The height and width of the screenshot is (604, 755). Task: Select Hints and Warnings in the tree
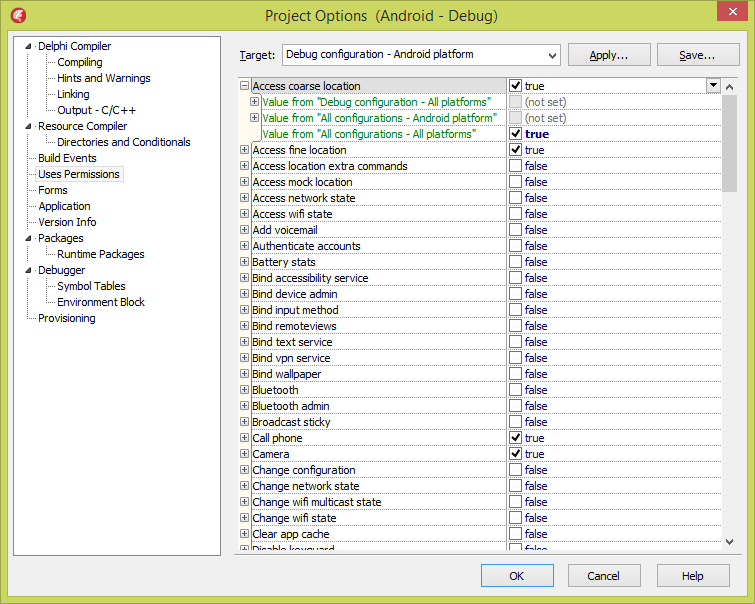click(104, 78)
